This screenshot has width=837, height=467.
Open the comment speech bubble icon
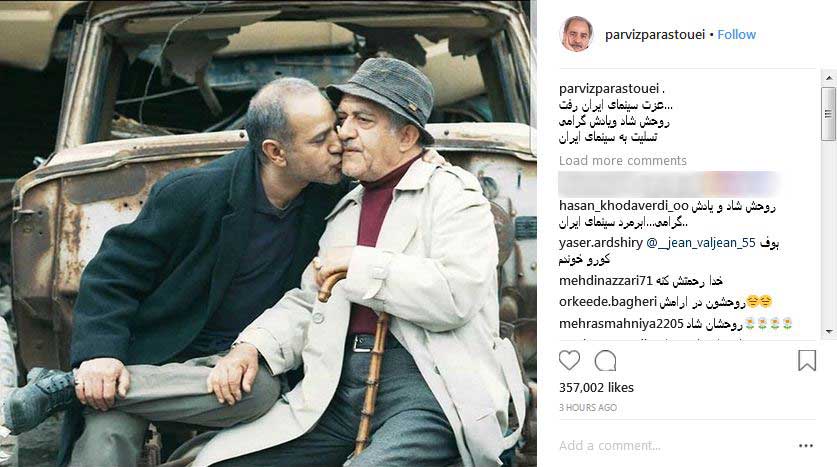coord(605,361)
